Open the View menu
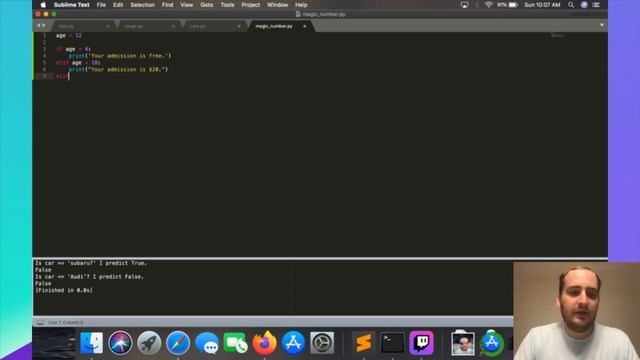 click(x=187, y=5)
